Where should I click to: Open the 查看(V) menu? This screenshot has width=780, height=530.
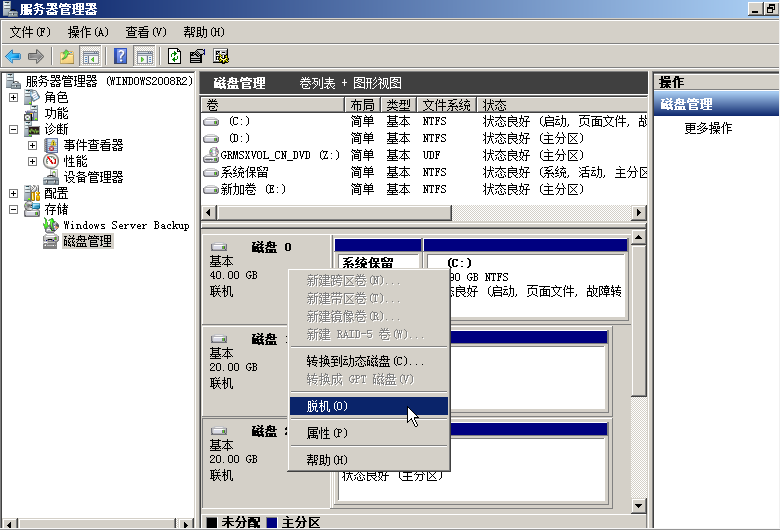(x=146, y=32)
